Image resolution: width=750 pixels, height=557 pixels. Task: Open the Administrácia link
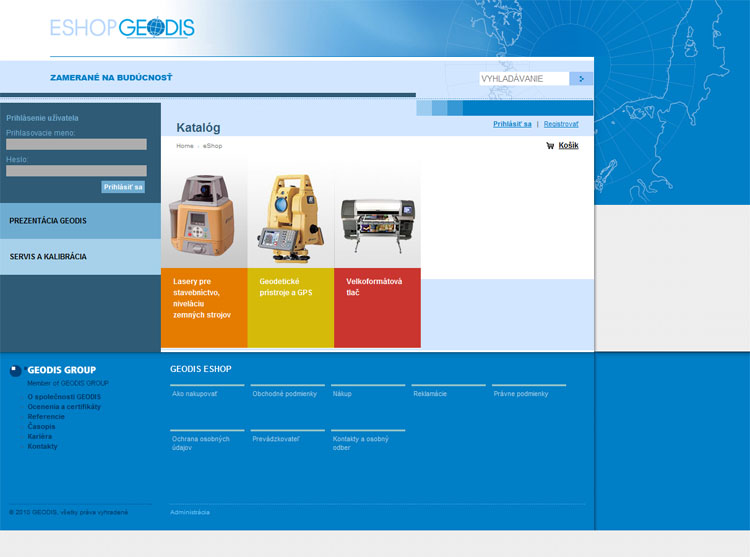pyautogui.click(x=190, y=513)
